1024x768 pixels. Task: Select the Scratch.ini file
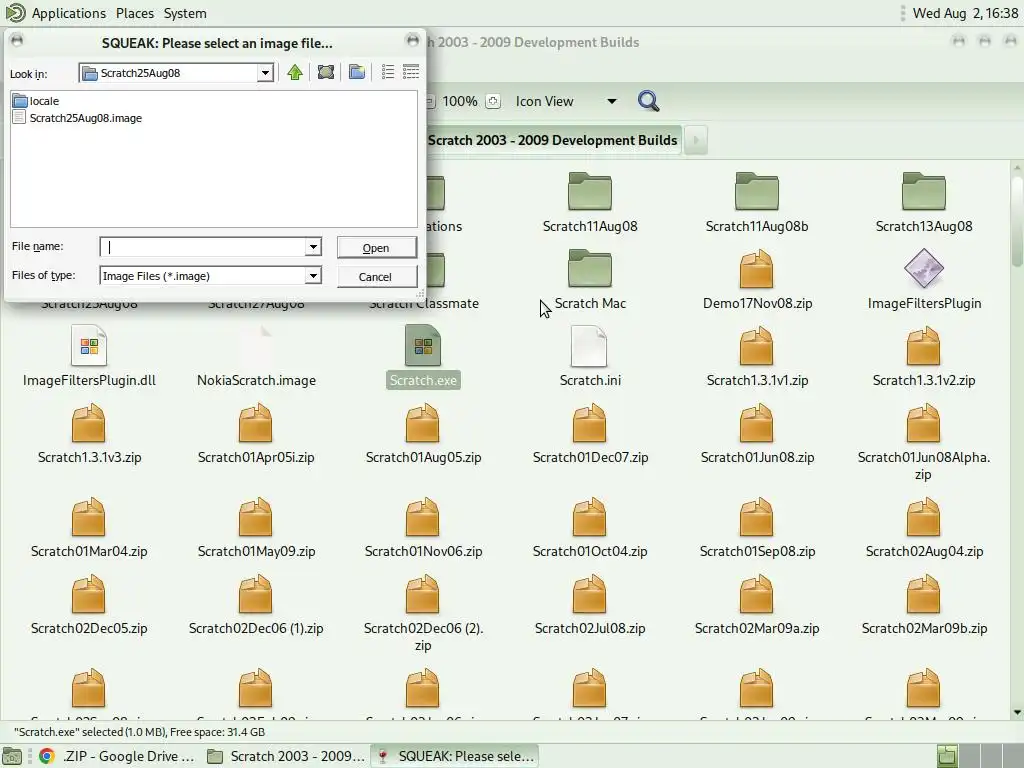[590, 357]
